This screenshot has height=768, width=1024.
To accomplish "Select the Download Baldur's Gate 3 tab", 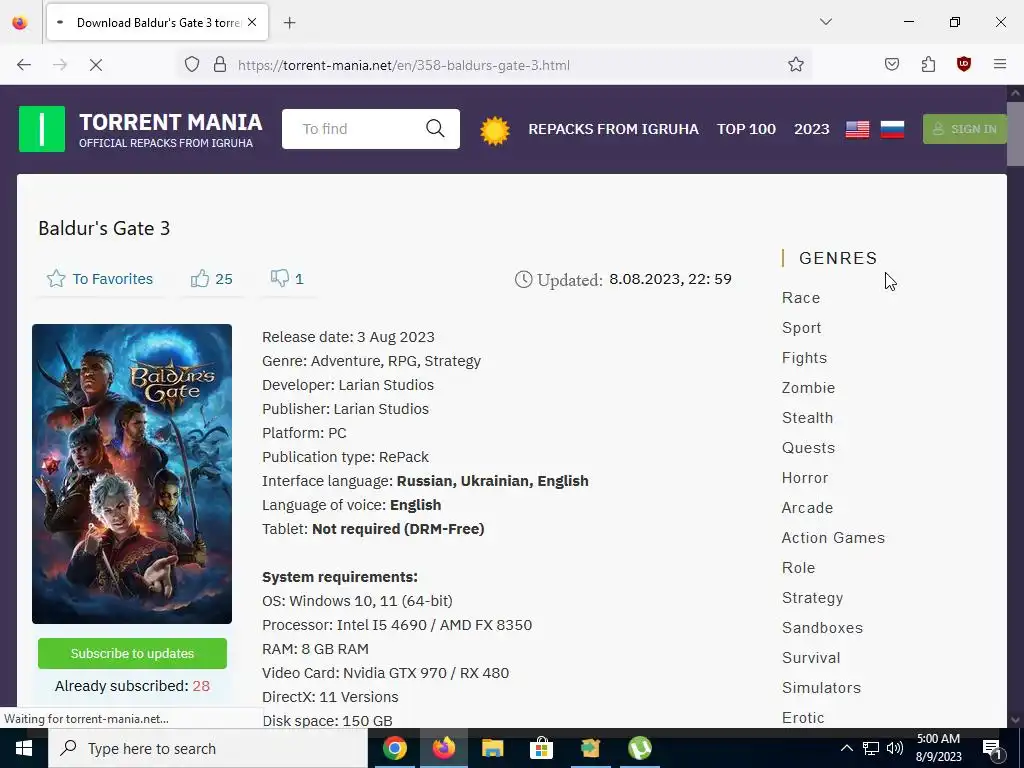I will pos(157,23).
